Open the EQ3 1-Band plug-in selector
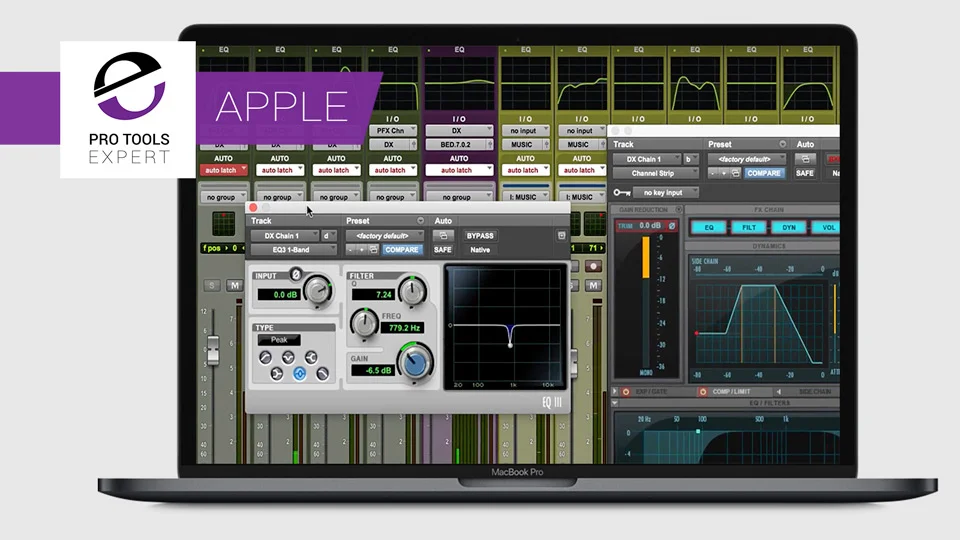This screenshot has width=960, height=540. [294, 250]
